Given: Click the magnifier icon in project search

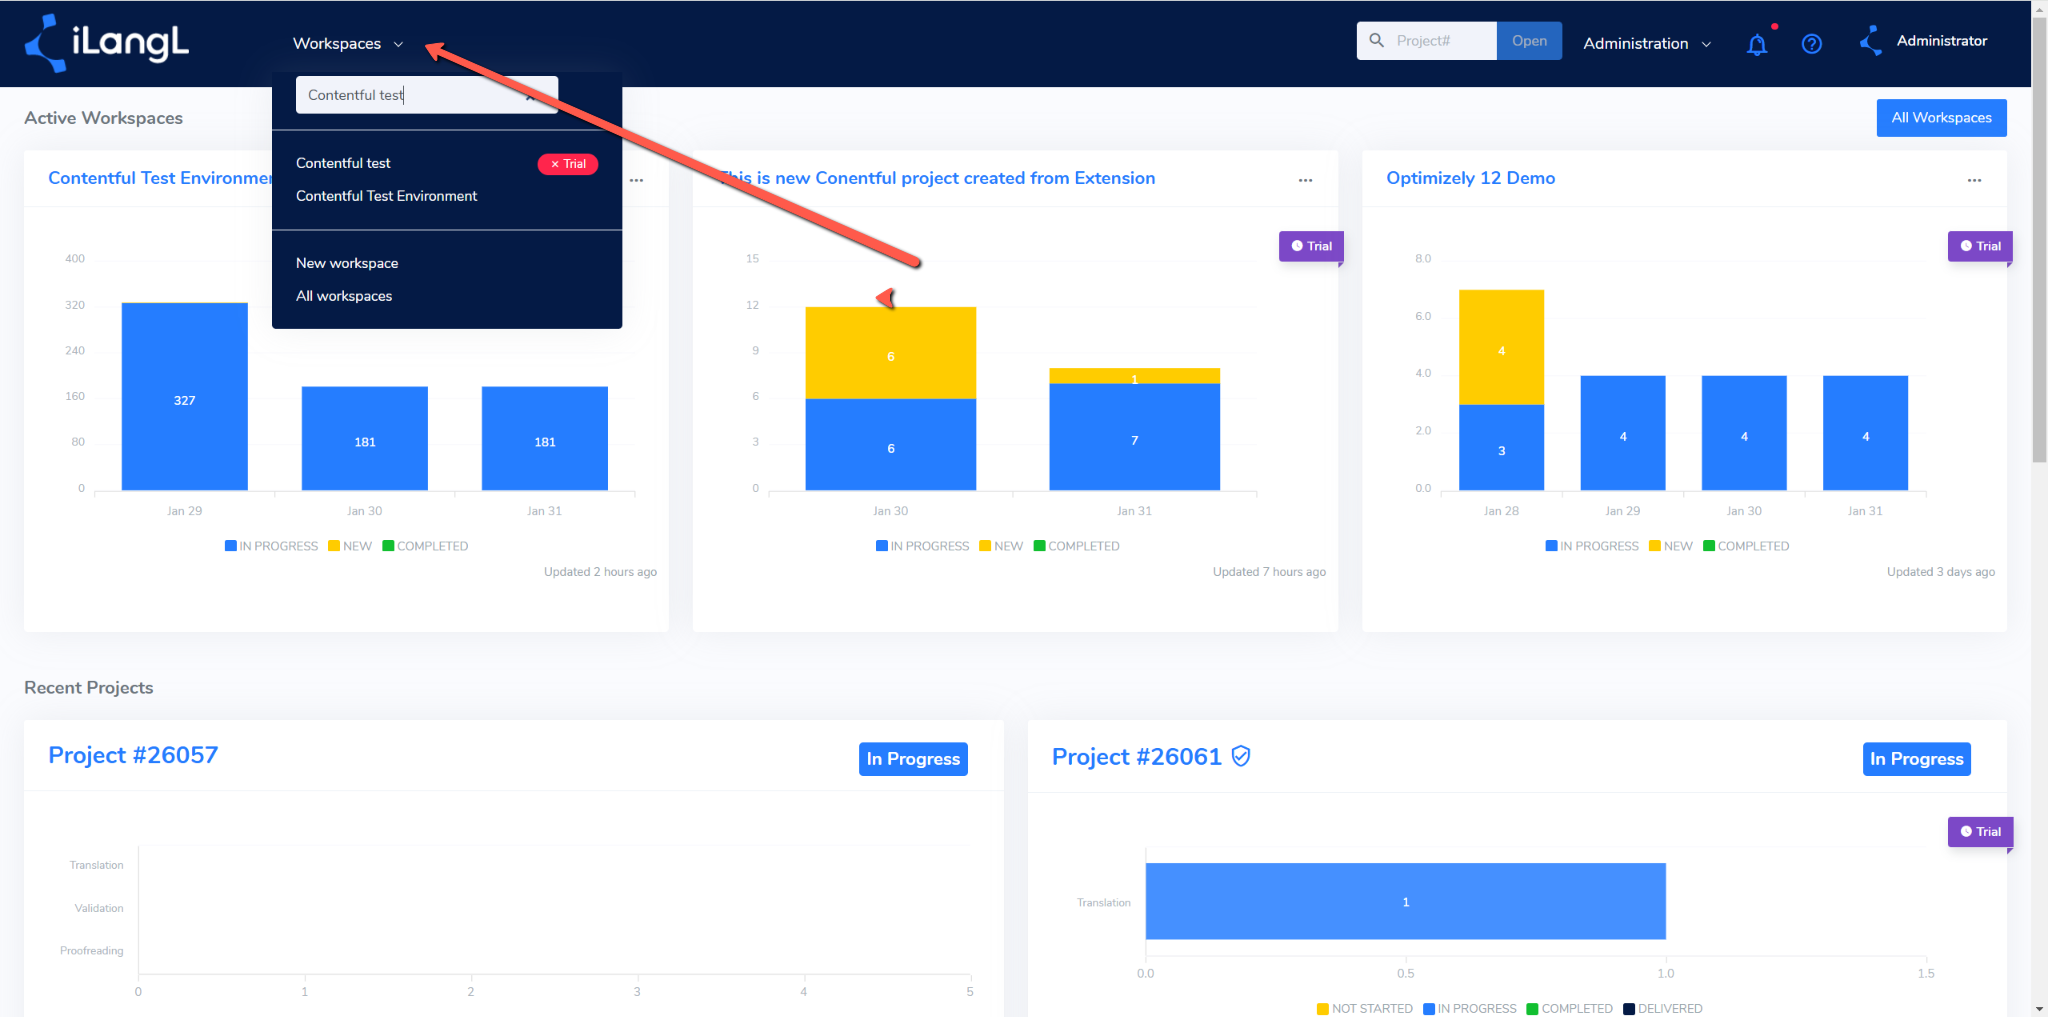Looking at the screenshot, I should tap(1377, 41).
